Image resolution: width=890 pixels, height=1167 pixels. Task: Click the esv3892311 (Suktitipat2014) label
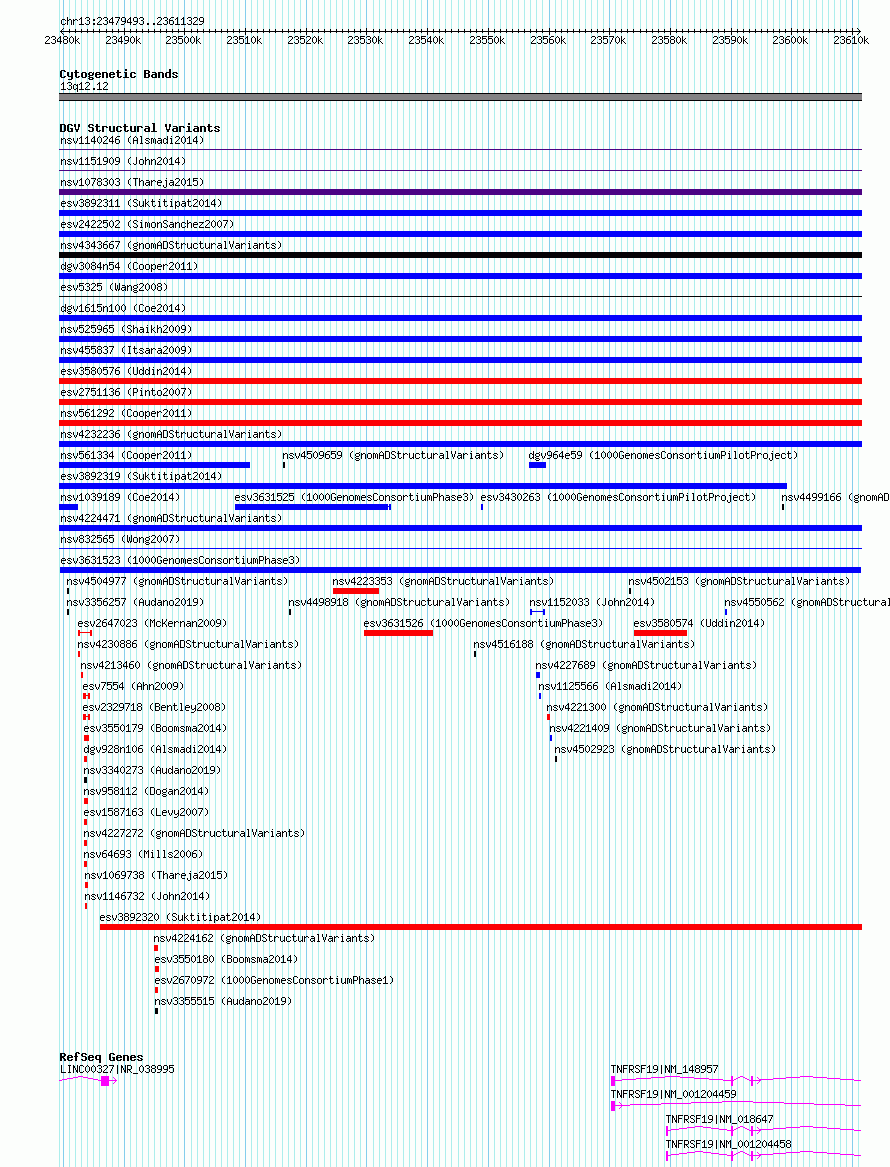(x=141, y=202)
